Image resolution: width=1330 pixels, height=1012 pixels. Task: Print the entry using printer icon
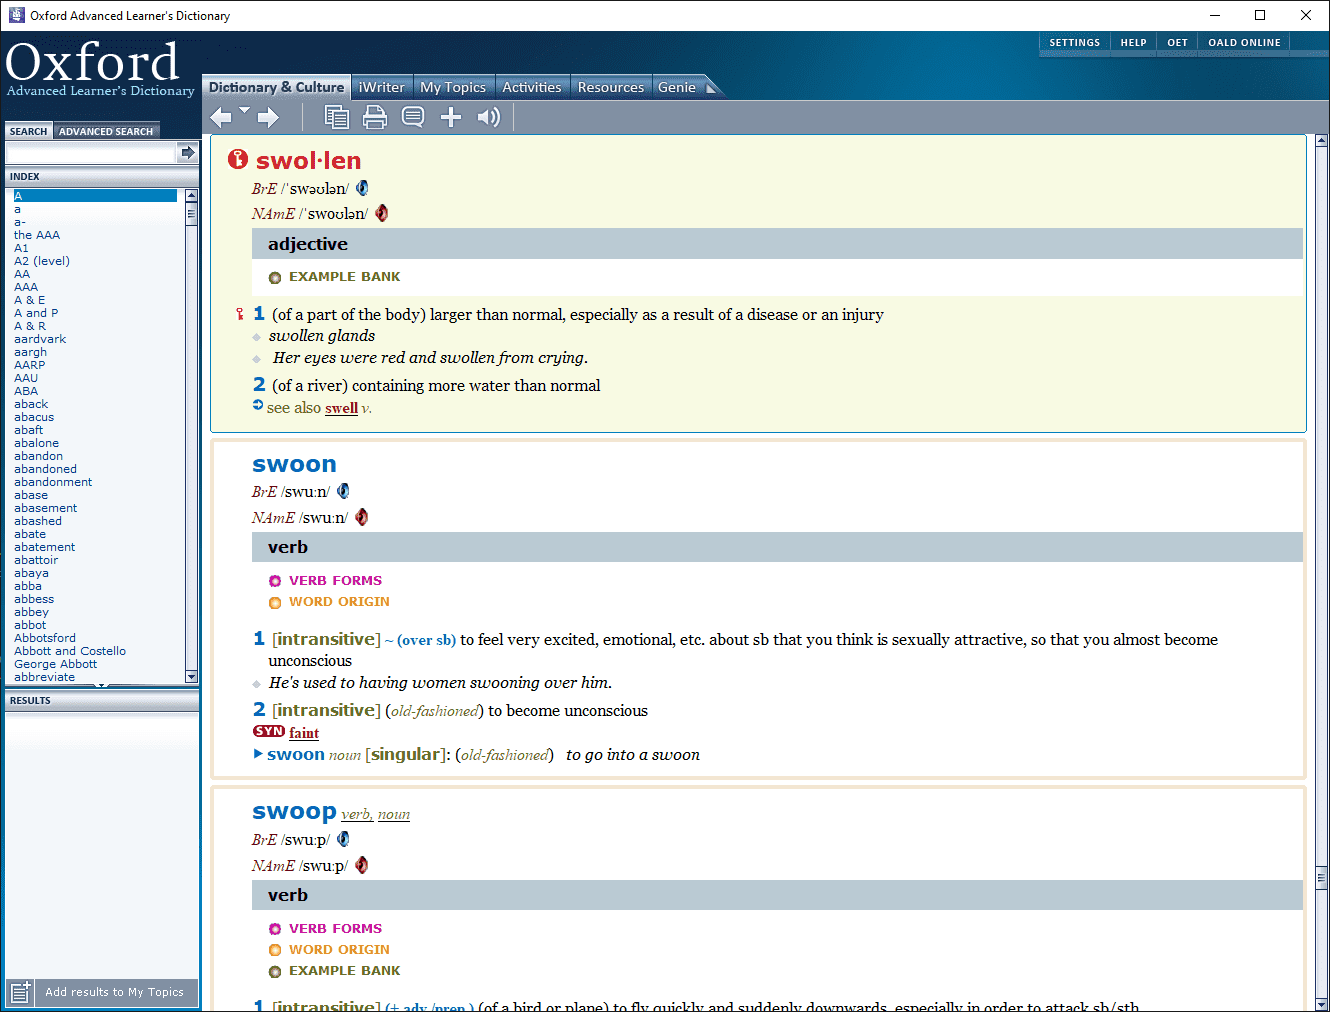point(374,118)
